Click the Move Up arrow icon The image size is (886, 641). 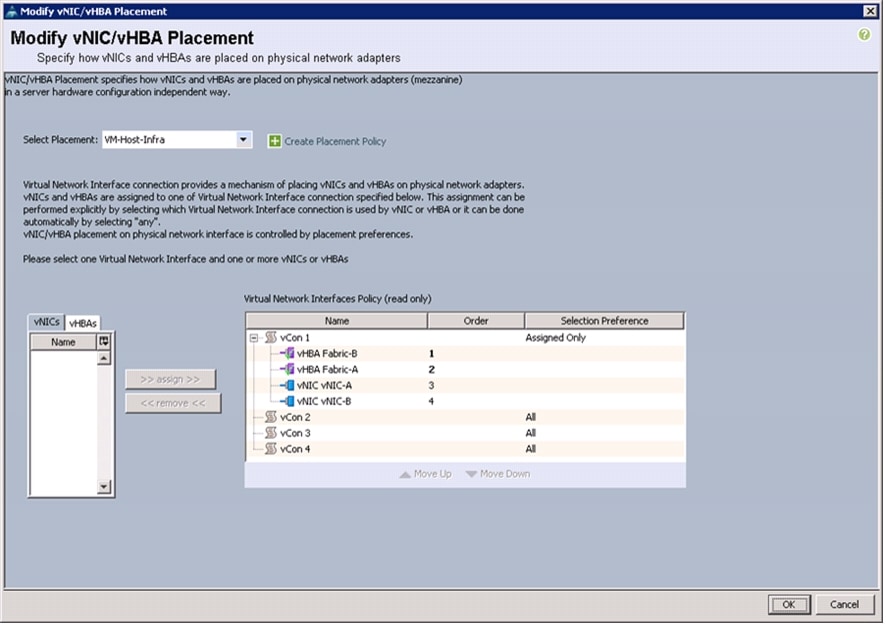[405, 474]
